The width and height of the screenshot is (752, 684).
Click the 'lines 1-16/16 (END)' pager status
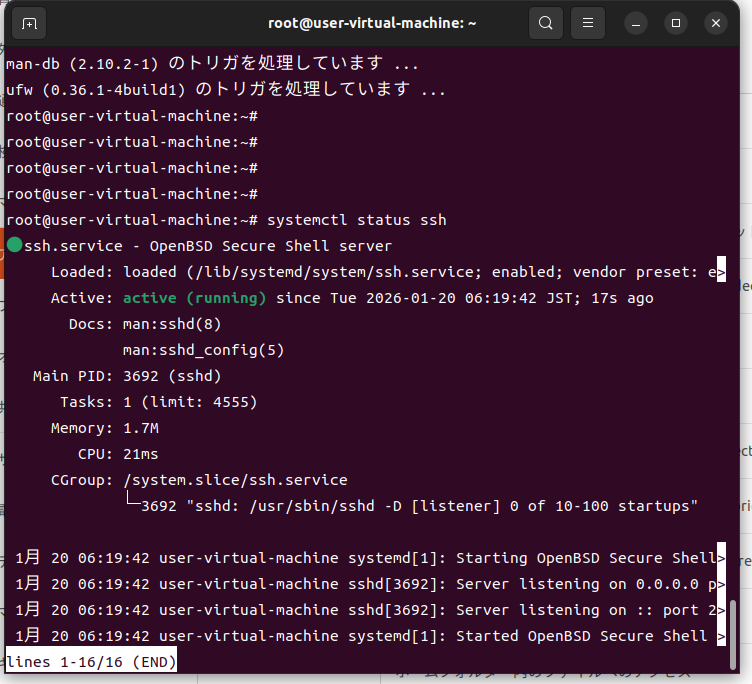click(x=91, y=661)
